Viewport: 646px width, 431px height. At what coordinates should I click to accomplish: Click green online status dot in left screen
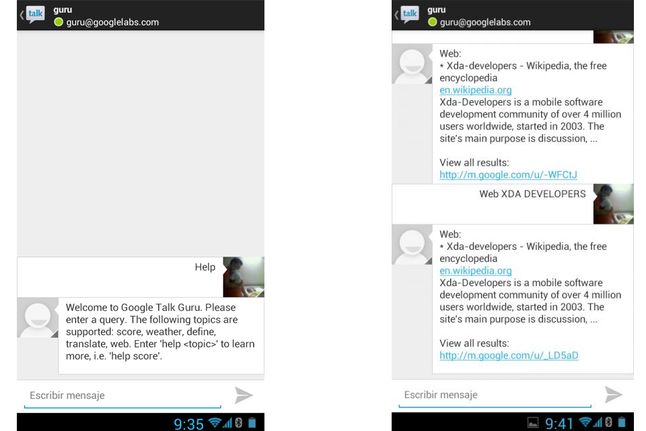coord(59,22)
